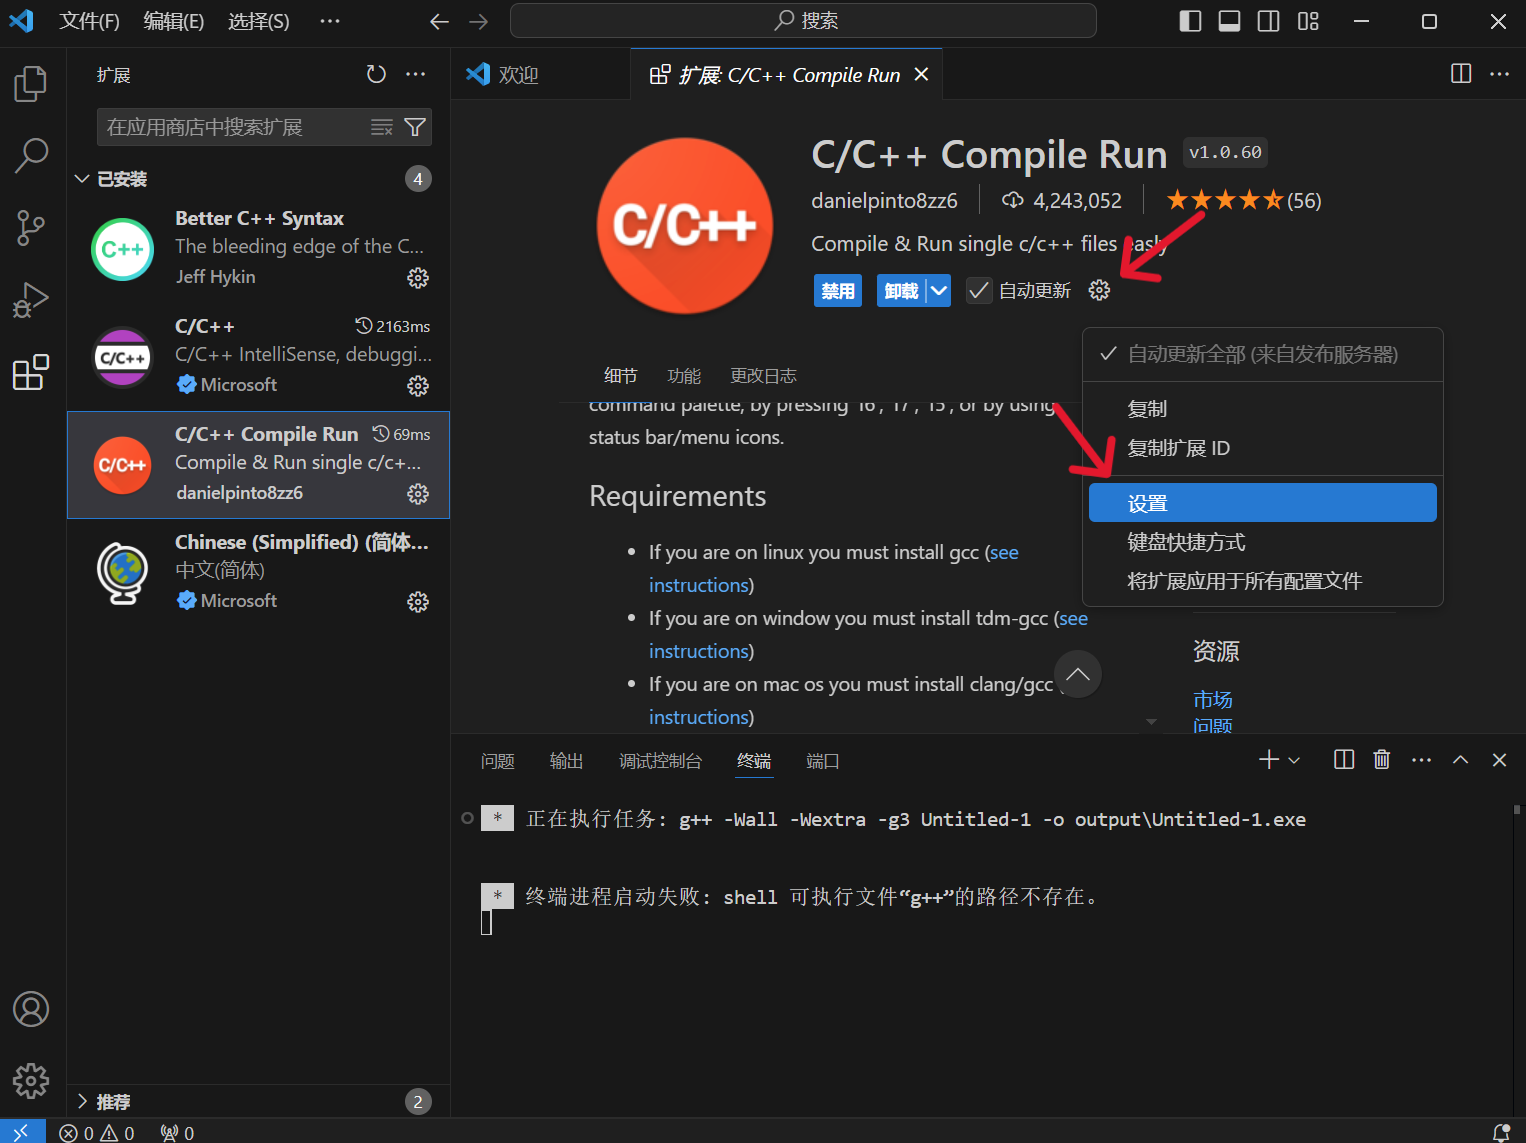The width and height of the screenshot is (1526, 1143).
Task: Add a new terminal with plus
Action: point(1269,760)
